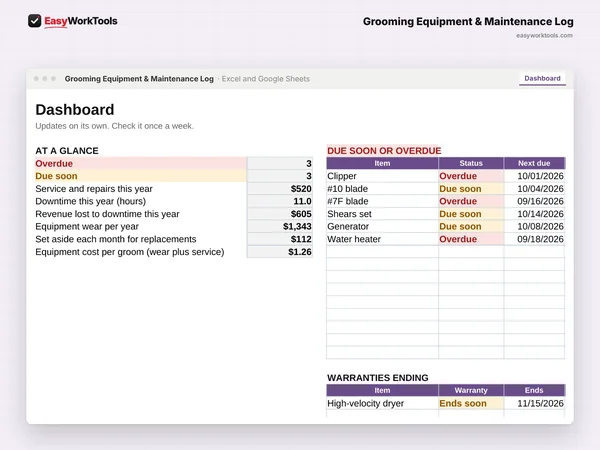
Task: Click the Water heater Overdue status
Action: (471, 239)
